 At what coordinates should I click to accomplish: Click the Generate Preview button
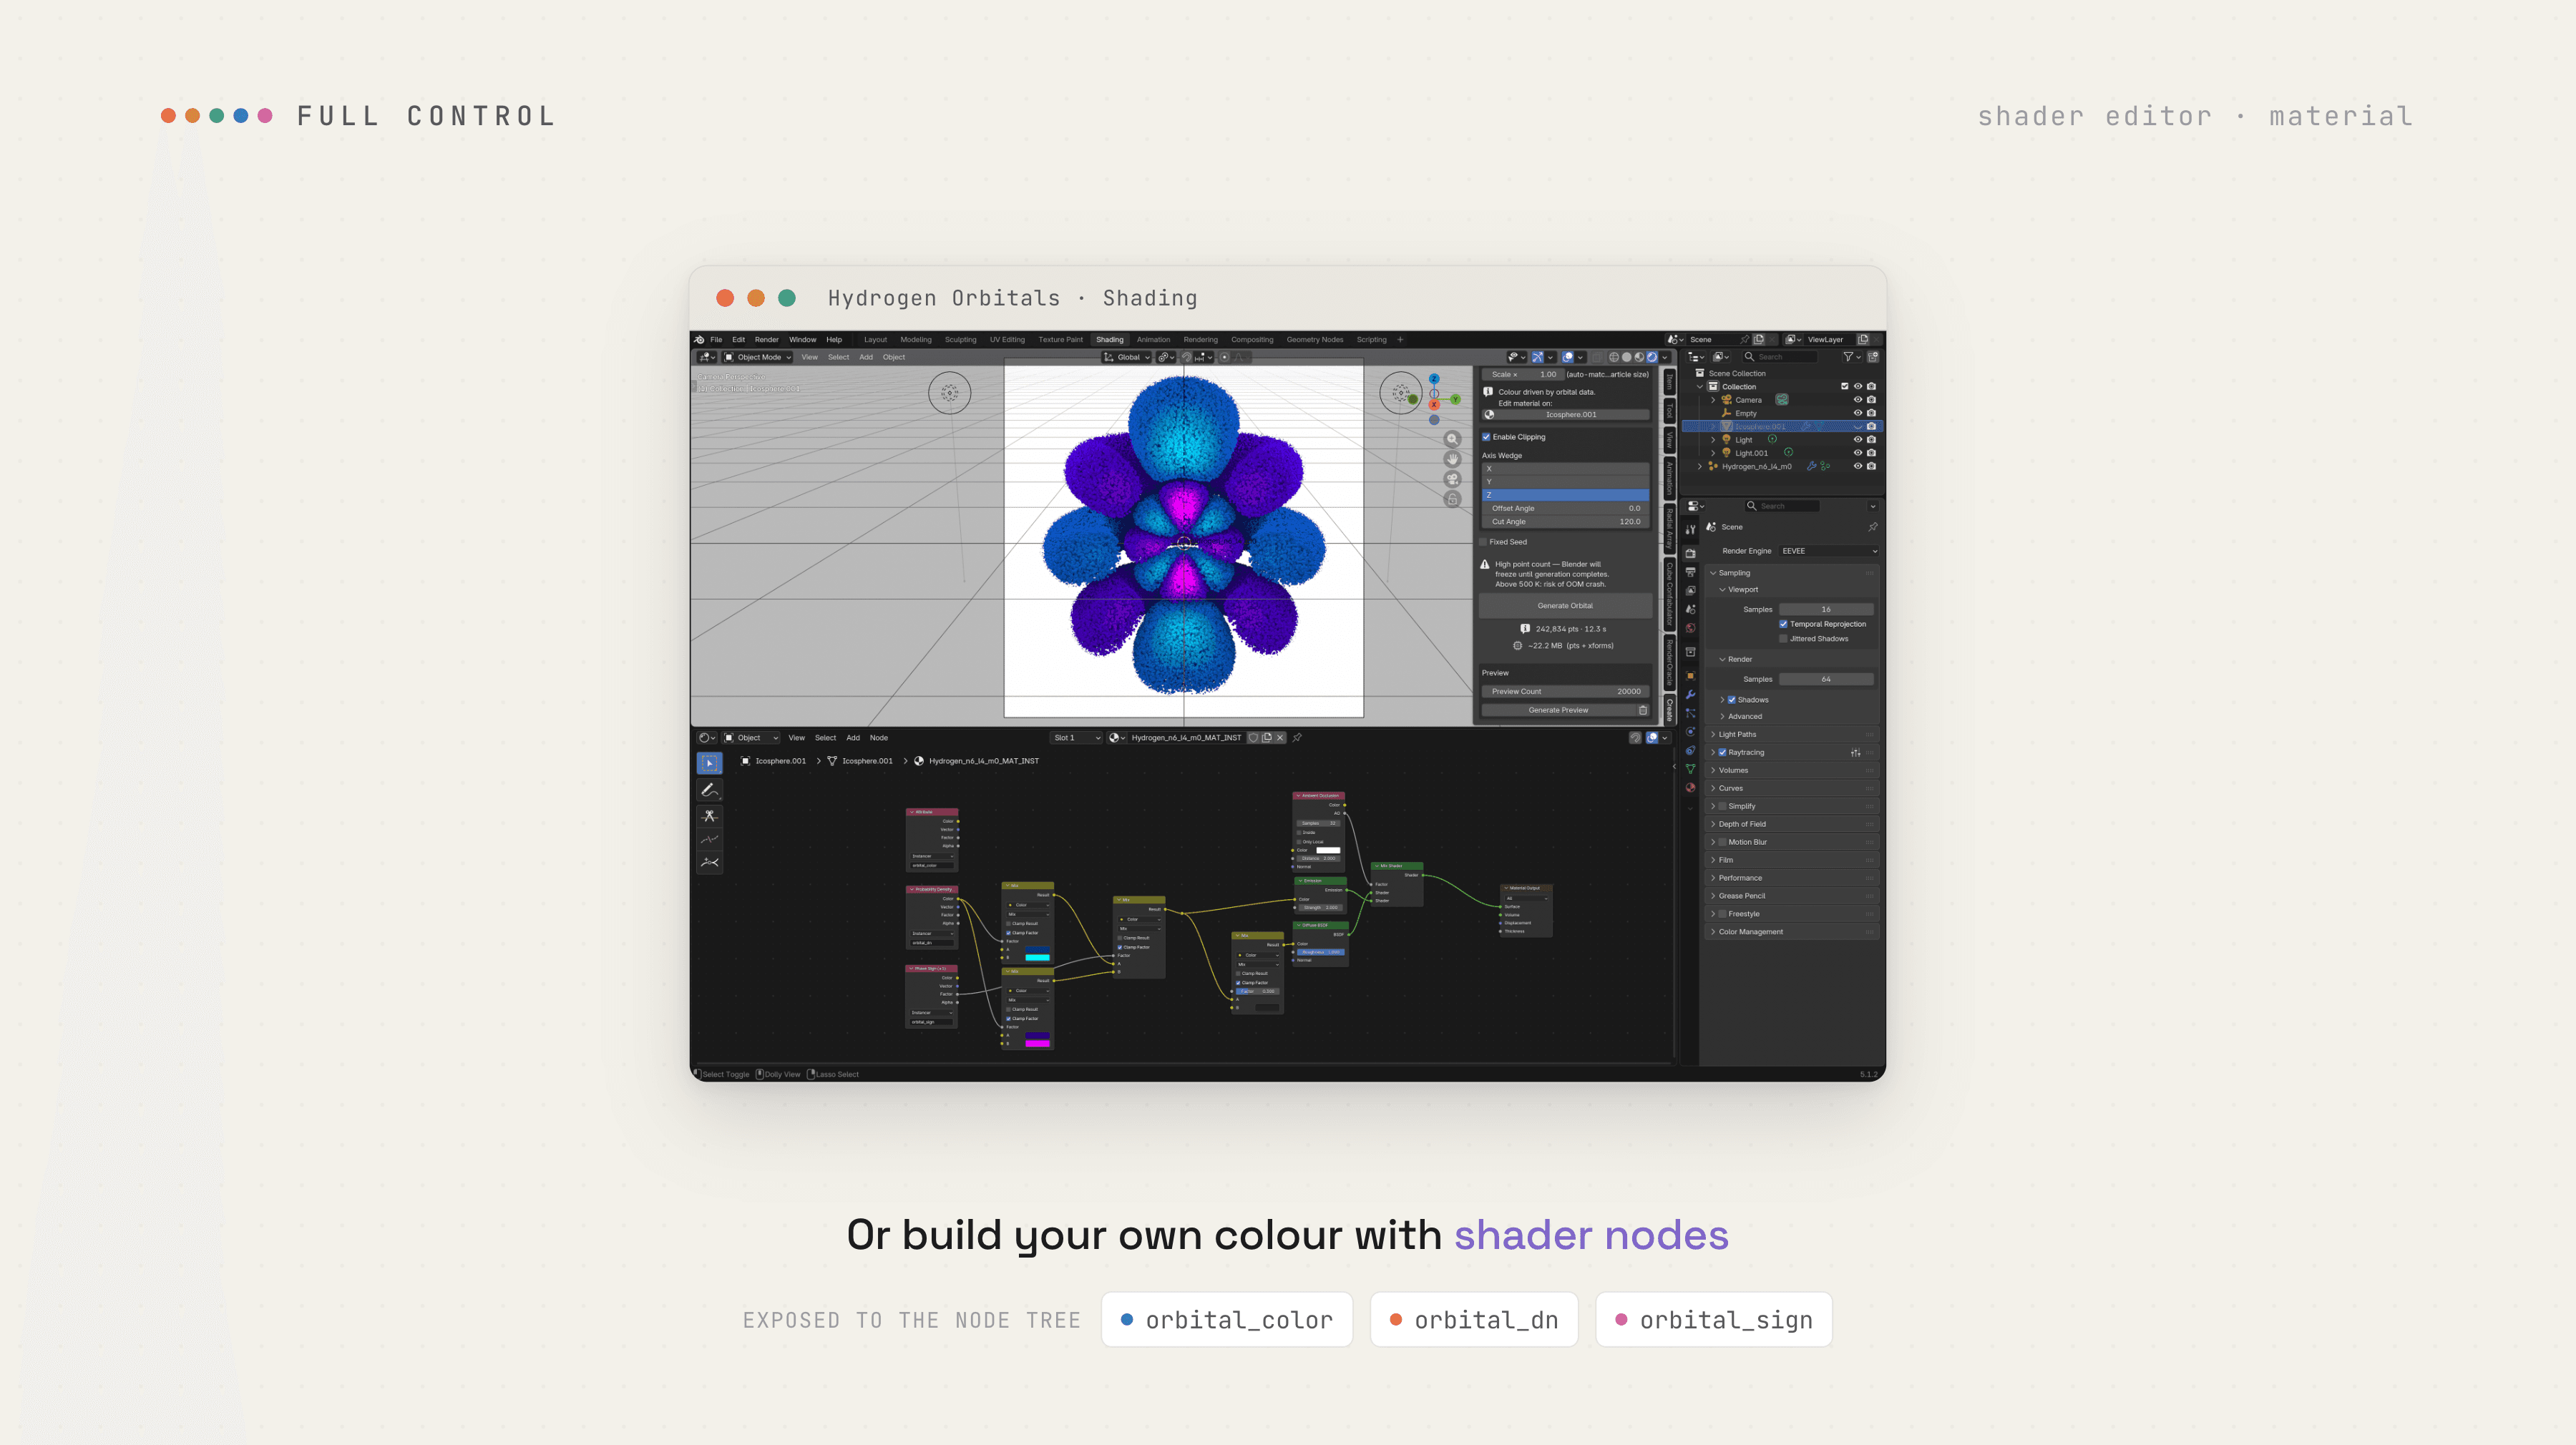click(x=1558, y=710)
